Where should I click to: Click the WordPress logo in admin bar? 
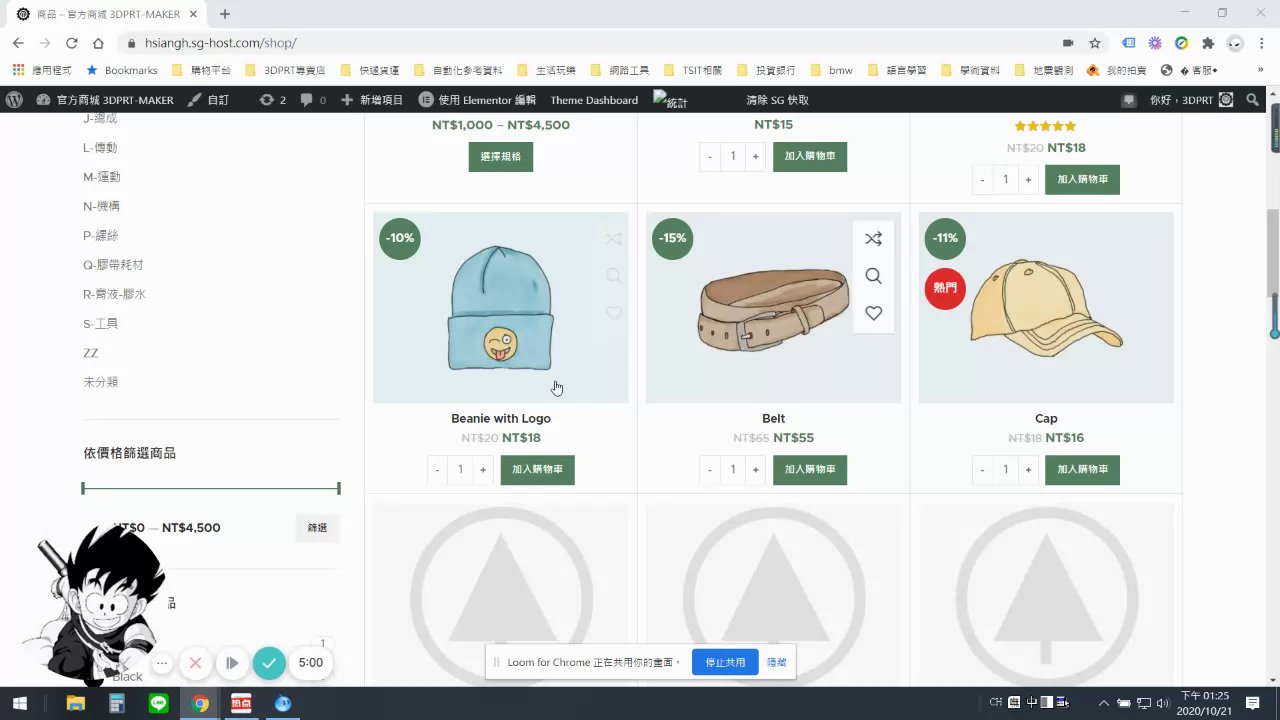pyautogui.click(x=14, y=100)
